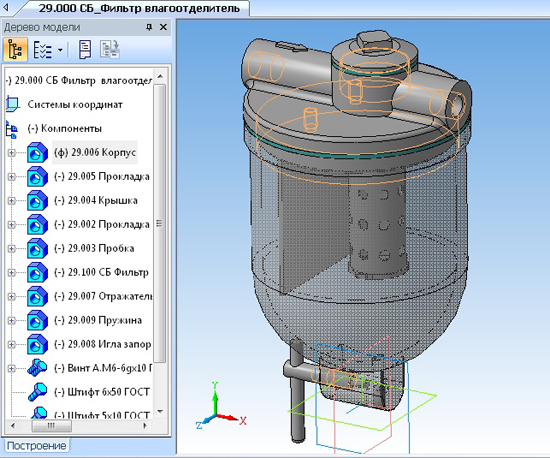Click the tree scrollbar up arrow
550x458 pixels.
160,76
